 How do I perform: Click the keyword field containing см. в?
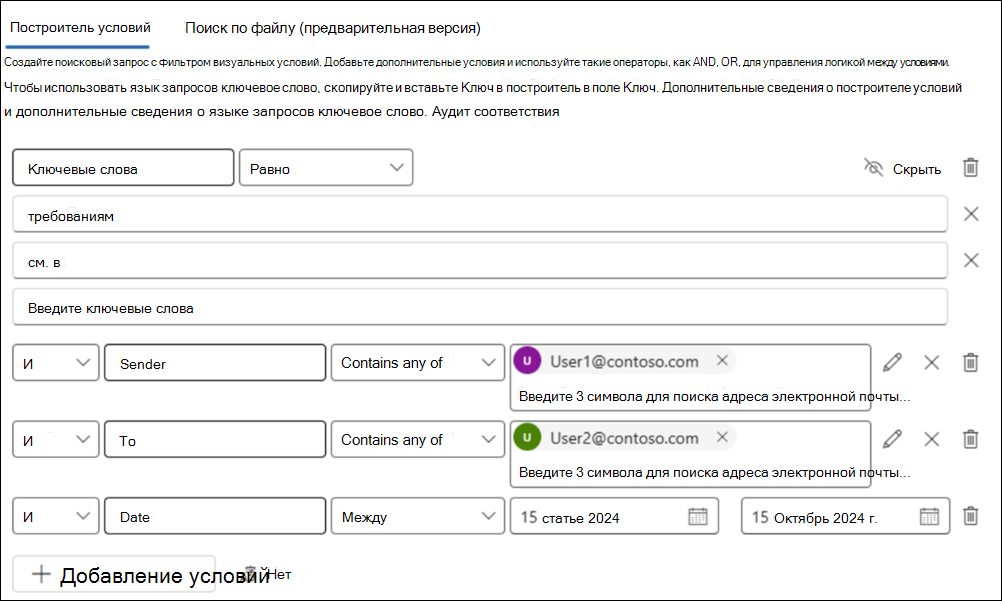click(480, 261)
